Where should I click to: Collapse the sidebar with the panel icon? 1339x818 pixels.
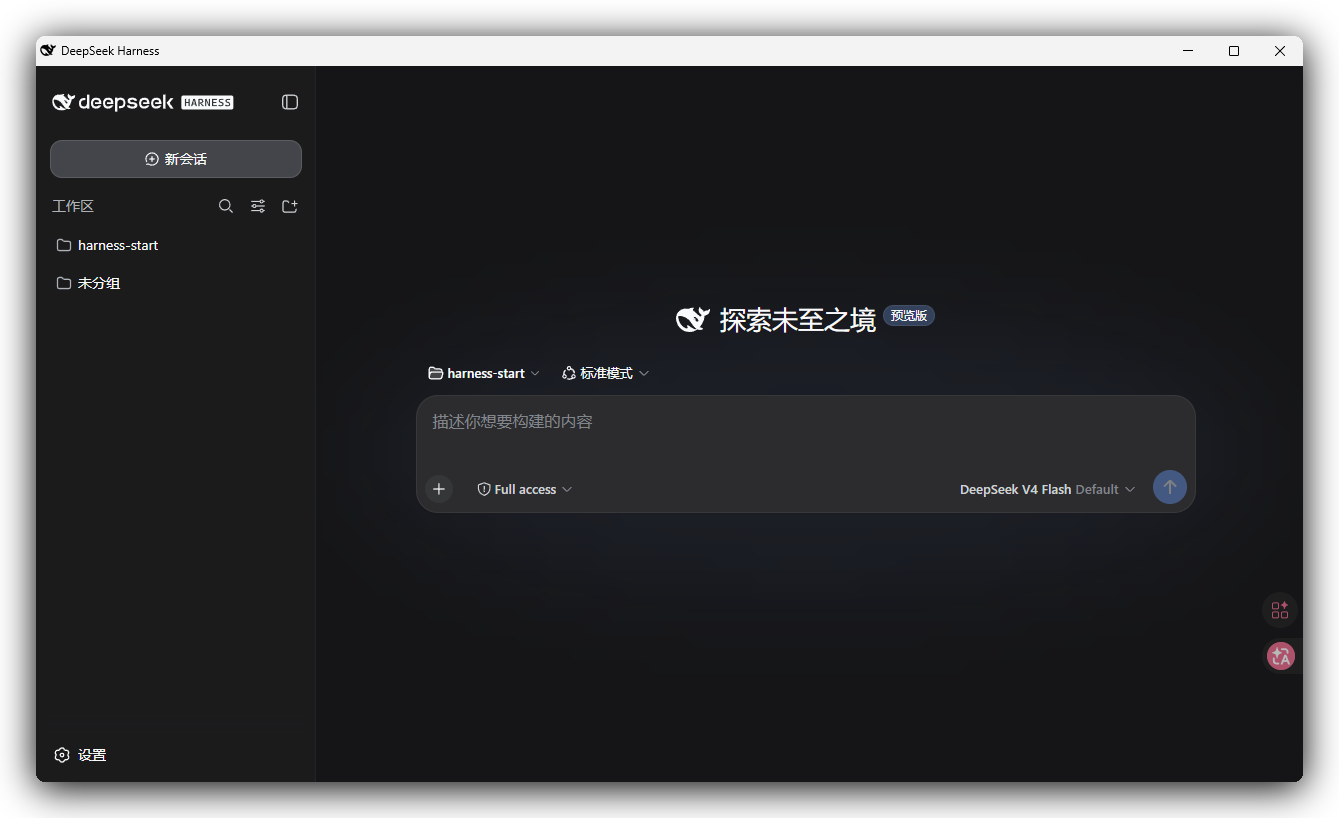[x=290, y=102]
